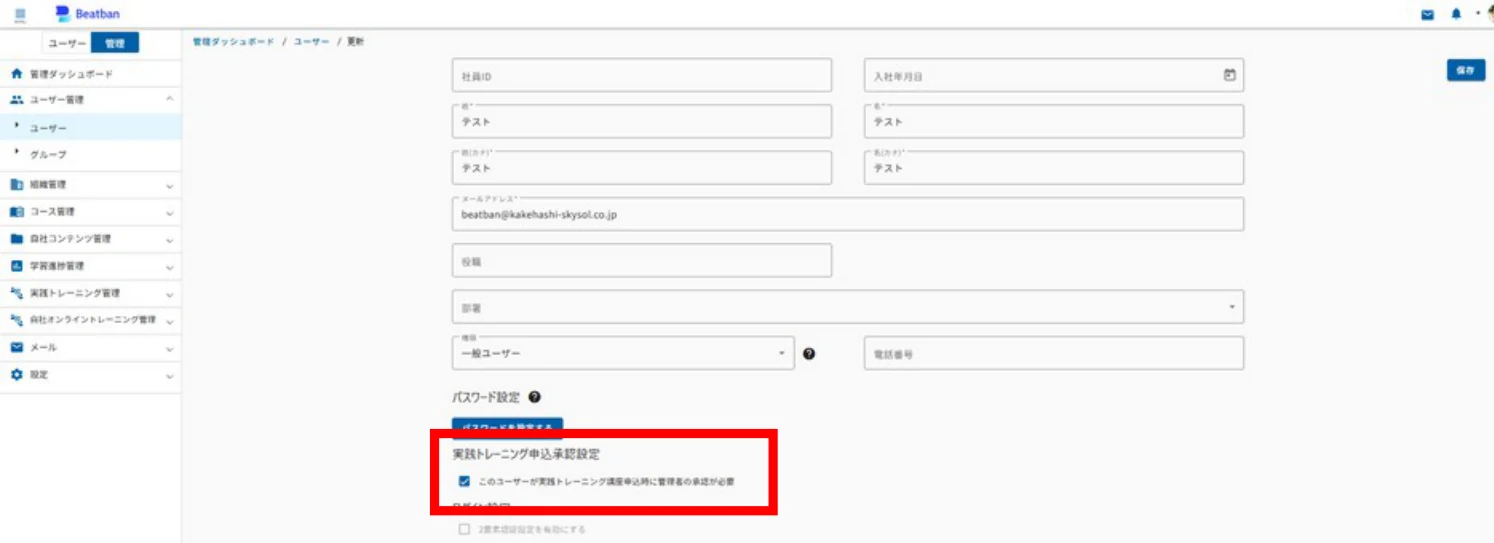Click the book icon beside コース管理
This screenshot has width=1494, height=543.
click(x=16, y=212)
